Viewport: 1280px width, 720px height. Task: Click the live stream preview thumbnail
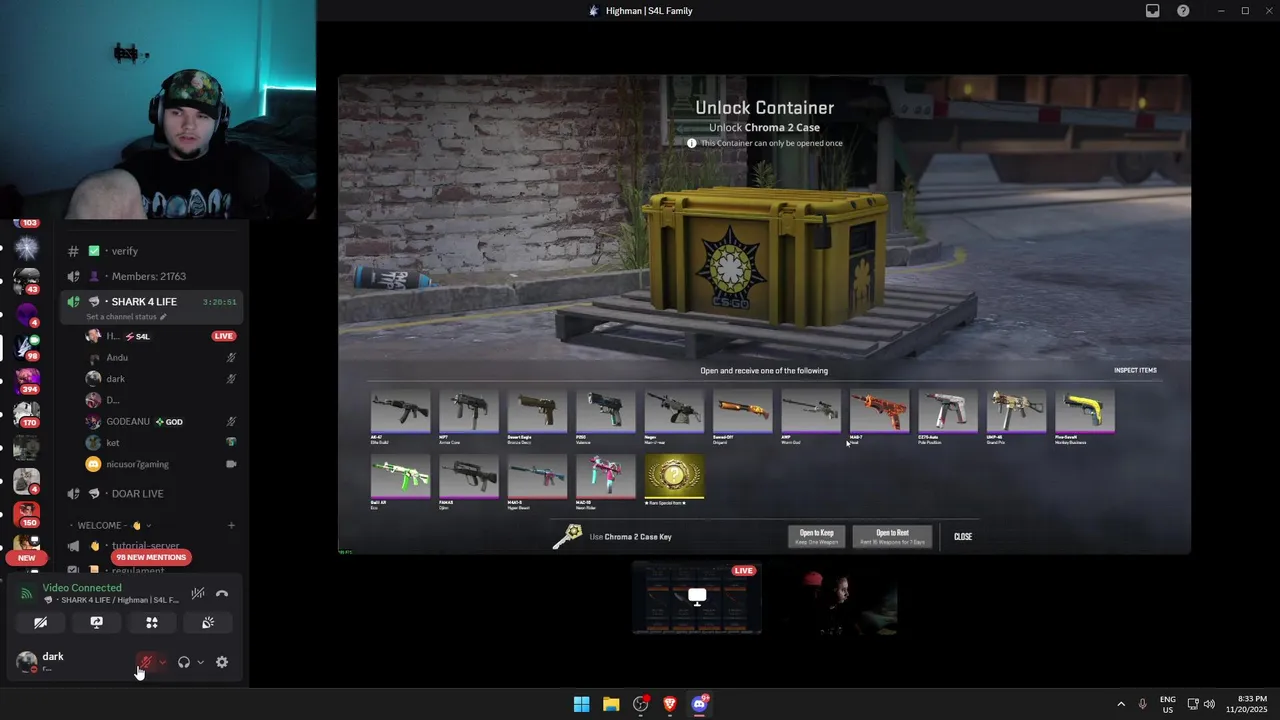(697, 597)
